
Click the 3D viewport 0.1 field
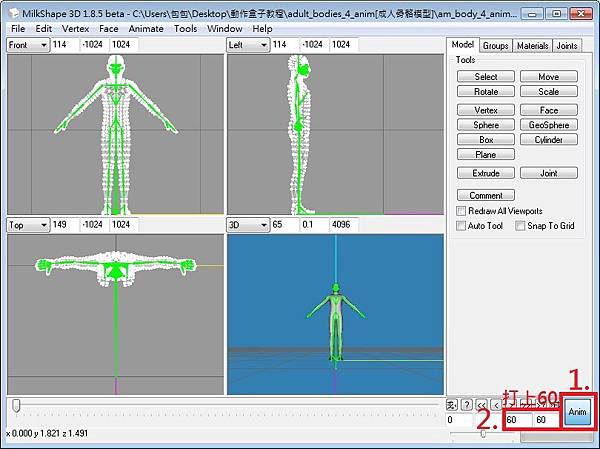tap(315, 225)
